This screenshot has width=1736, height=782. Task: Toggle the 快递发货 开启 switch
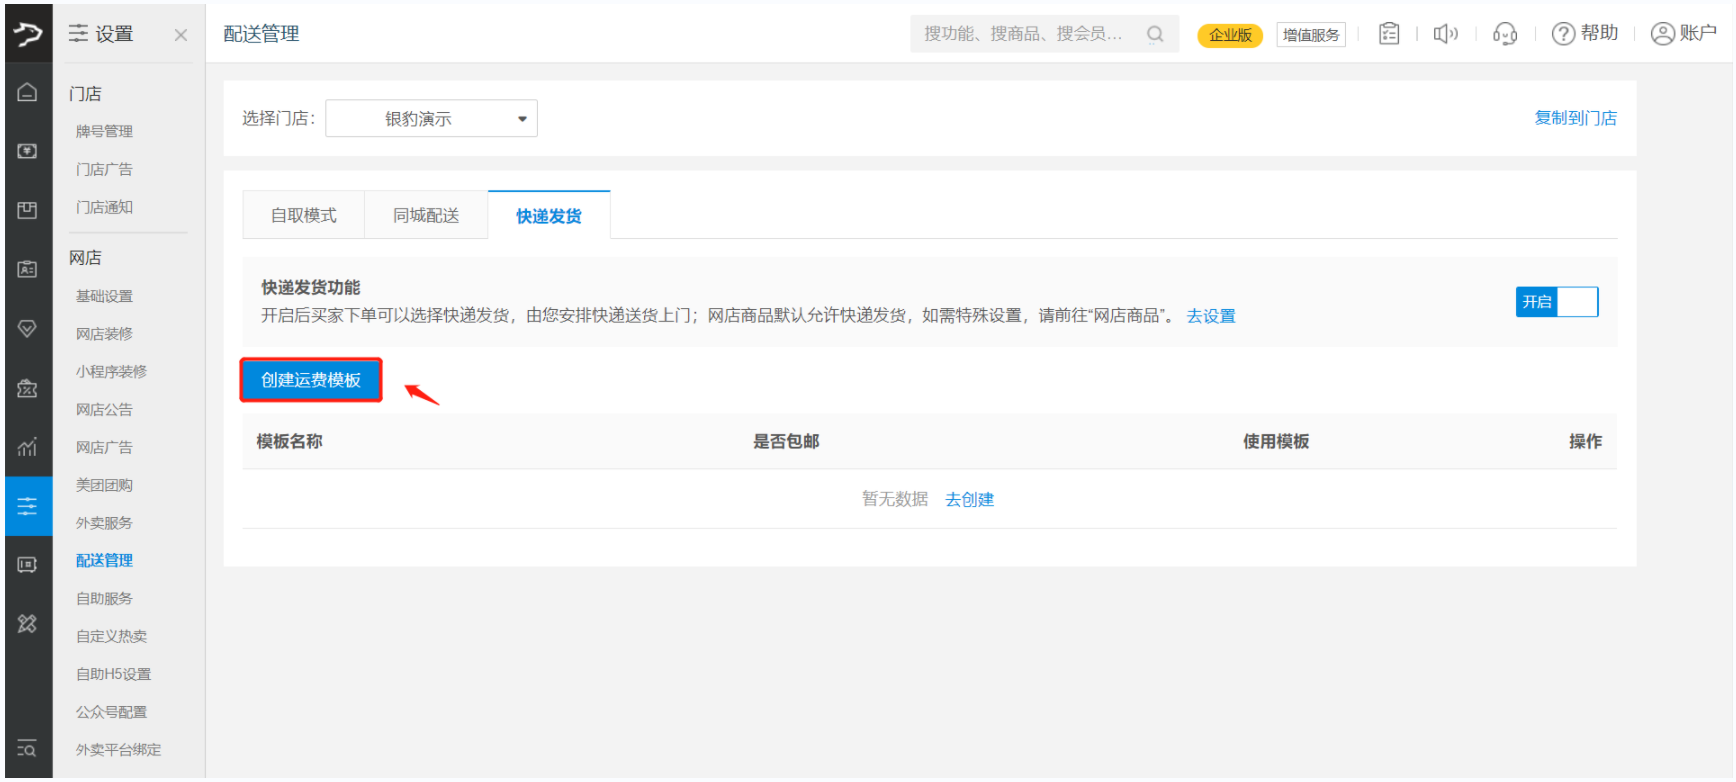1556,302
